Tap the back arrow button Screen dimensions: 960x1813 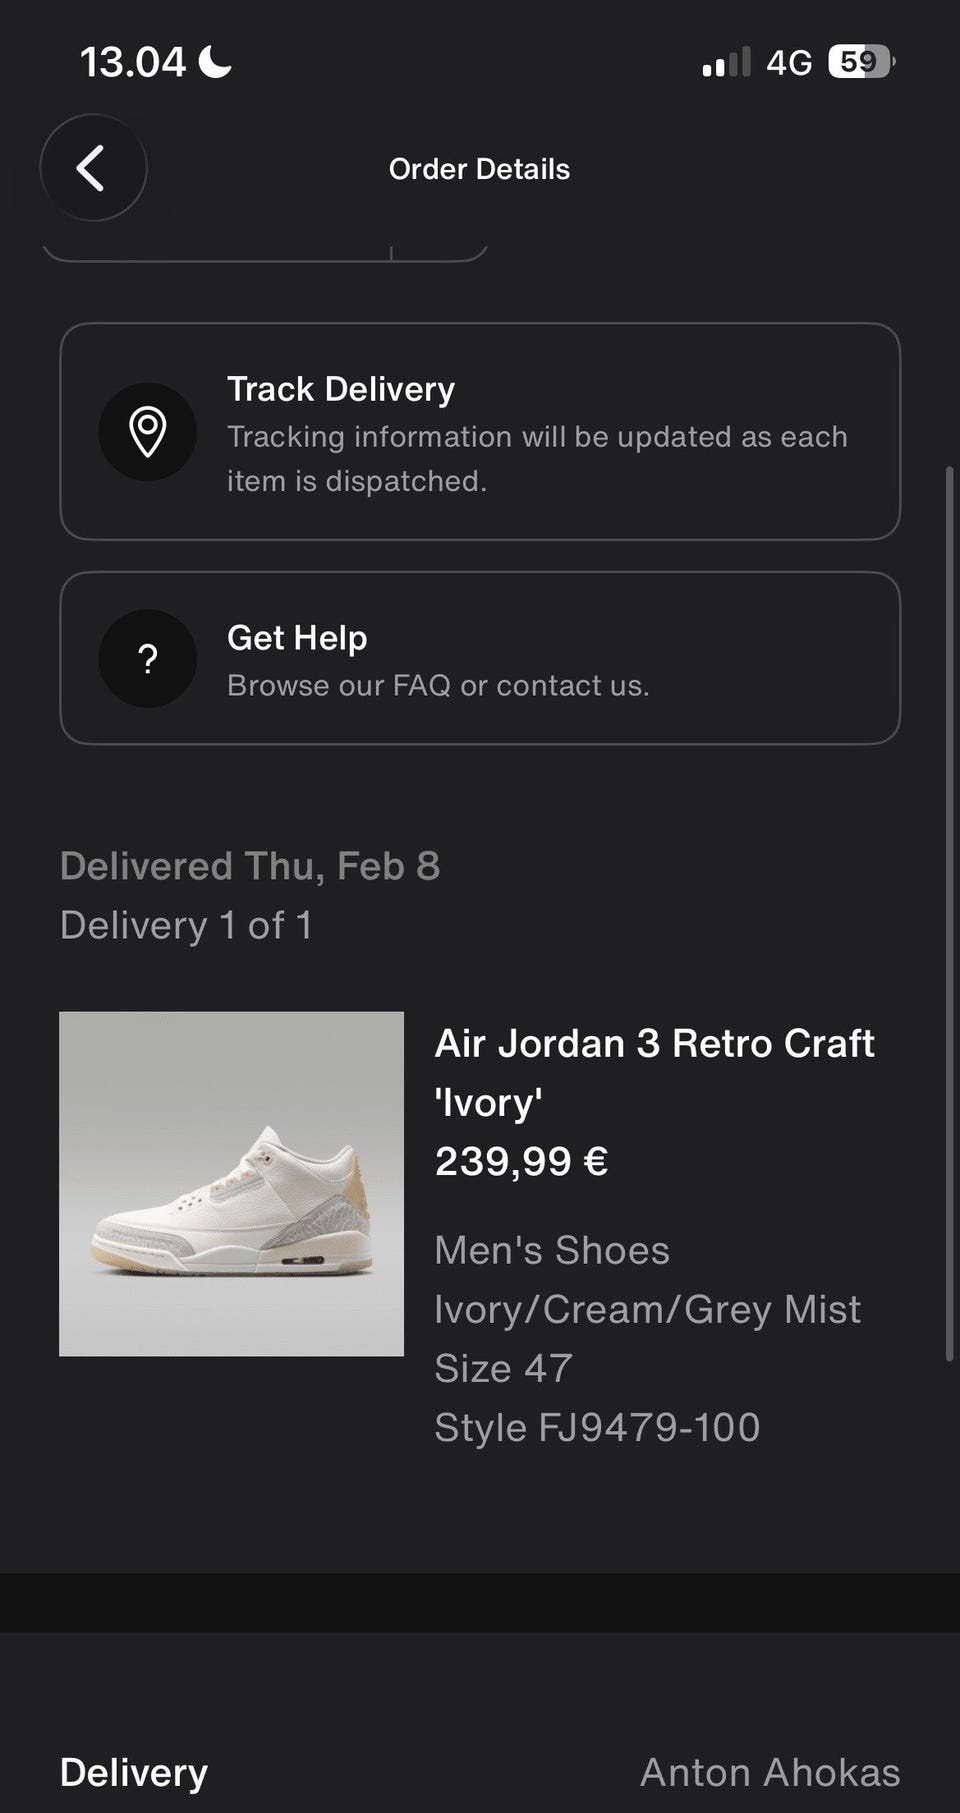pyautogui.click(x=93, y=168)
